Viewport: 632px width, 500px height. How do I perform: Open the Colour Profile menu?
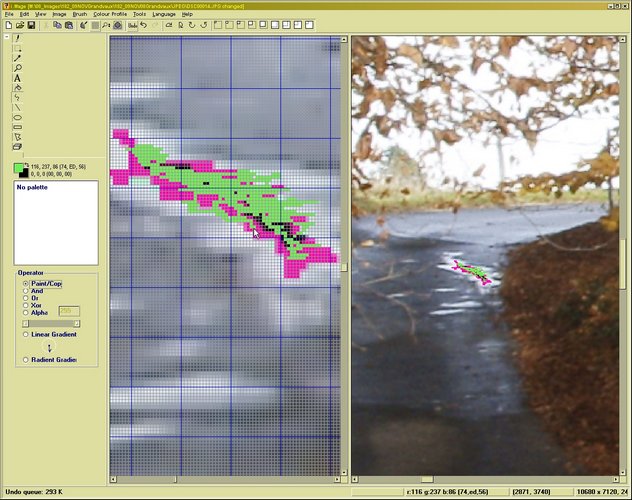click(110, 14)
